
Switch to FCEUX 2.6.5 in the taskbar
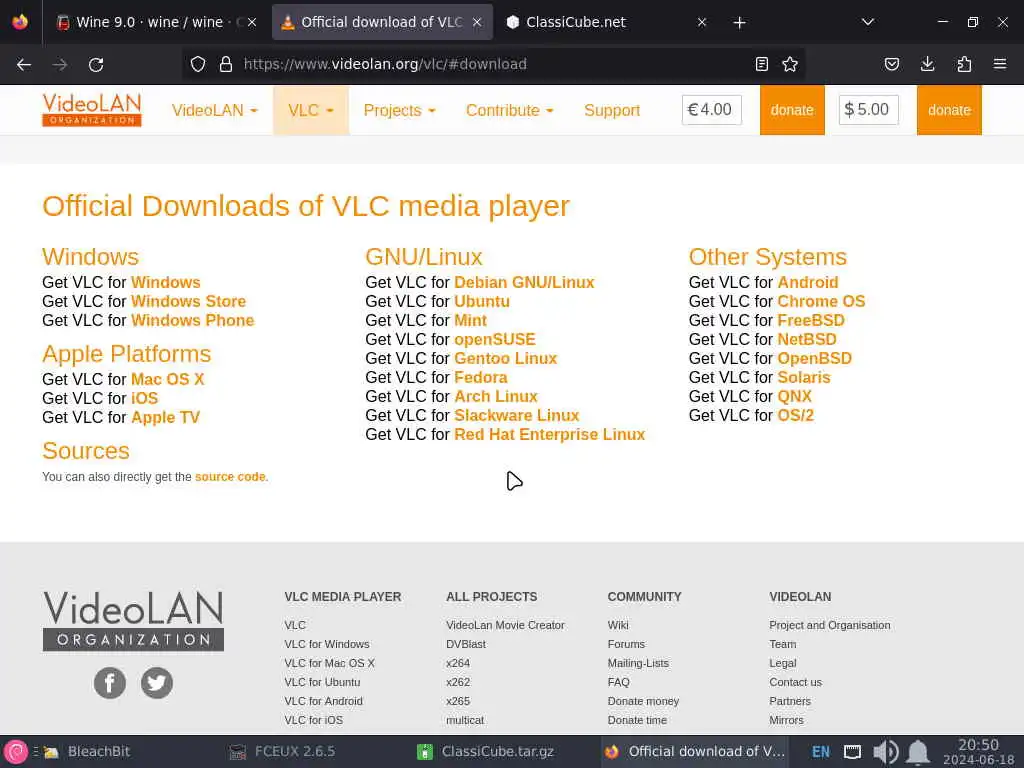pos(282,752)
